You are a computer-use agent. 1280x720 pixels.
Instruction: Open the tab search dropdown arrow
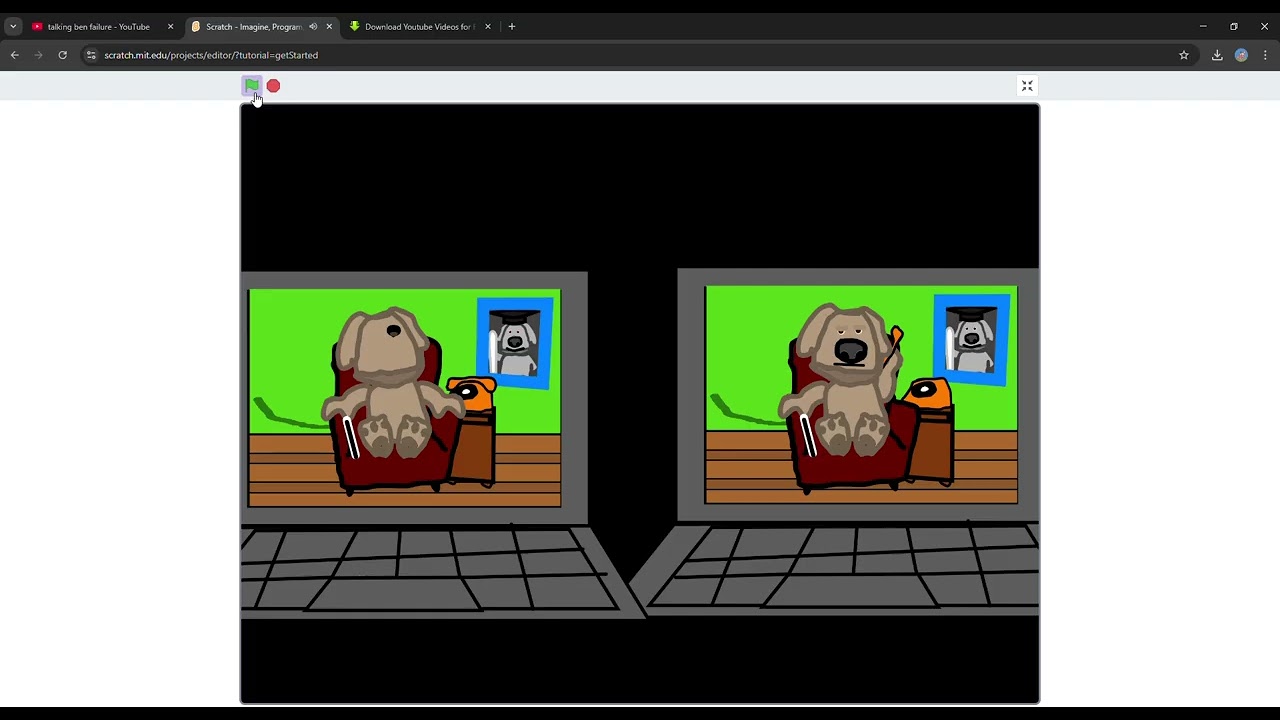tap(13, 27)
